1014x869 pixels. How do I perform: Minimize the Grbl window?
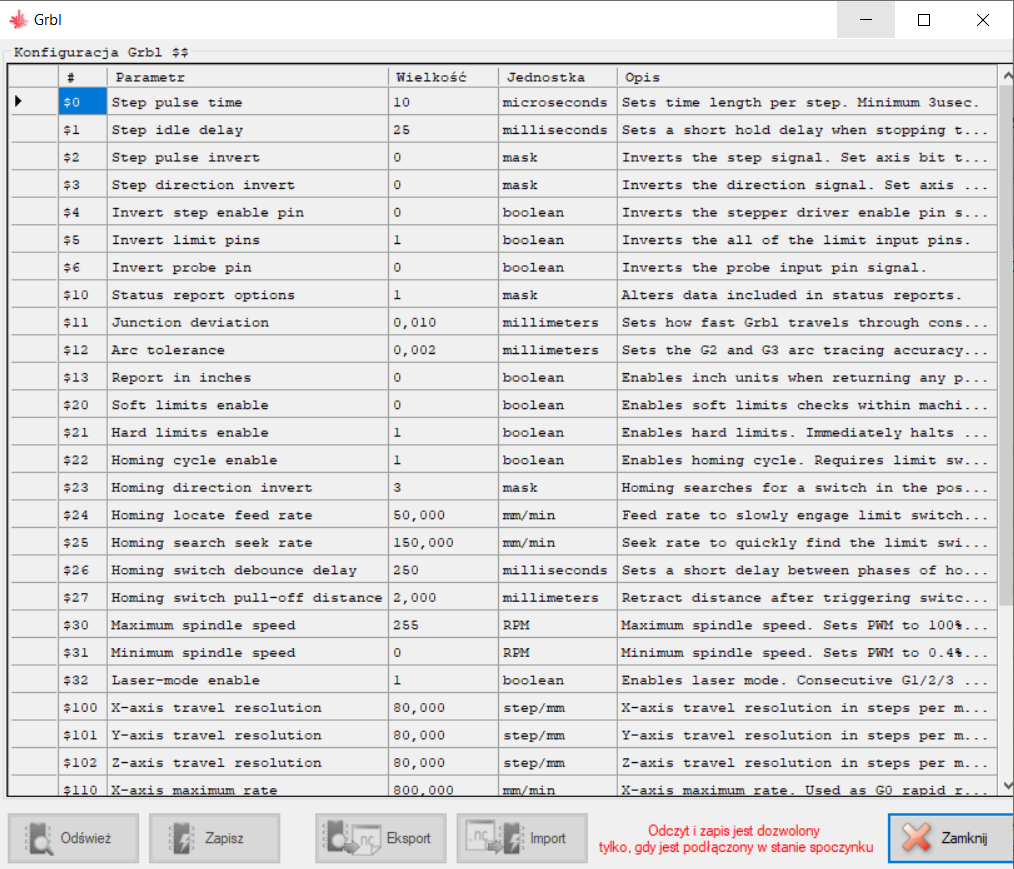pyautogui.click(x=866, y=20)
